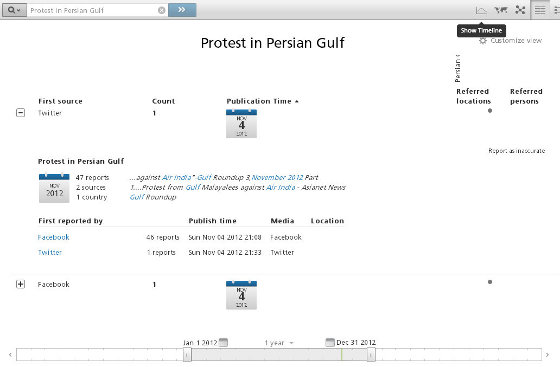Open Twitter in First reported by list
Viewport: 560px width, 367px height.
pos(50,252)
